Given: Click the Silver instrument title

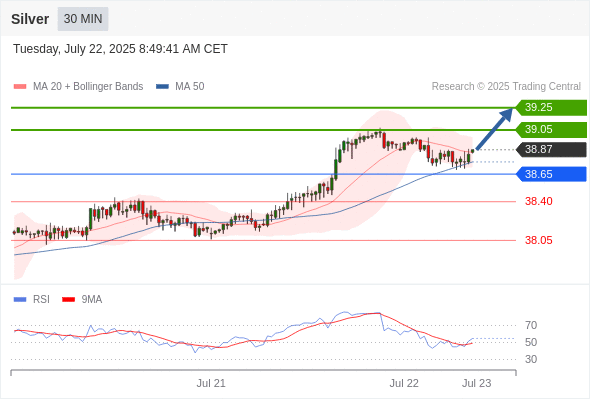Looking at the screenshot, I should point(30,19).
